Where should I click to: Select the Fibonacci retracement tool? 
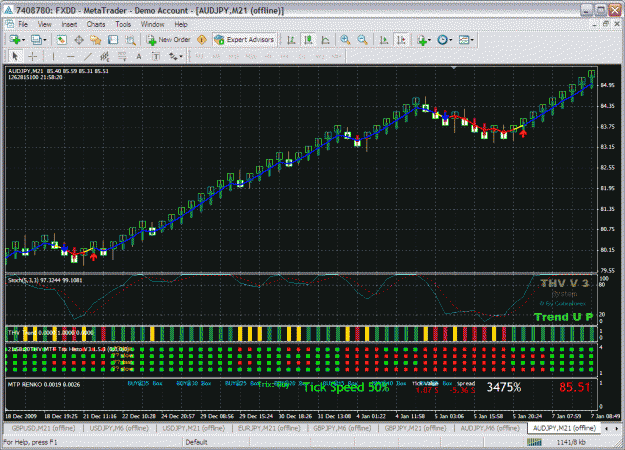click(x=122, y=57)
